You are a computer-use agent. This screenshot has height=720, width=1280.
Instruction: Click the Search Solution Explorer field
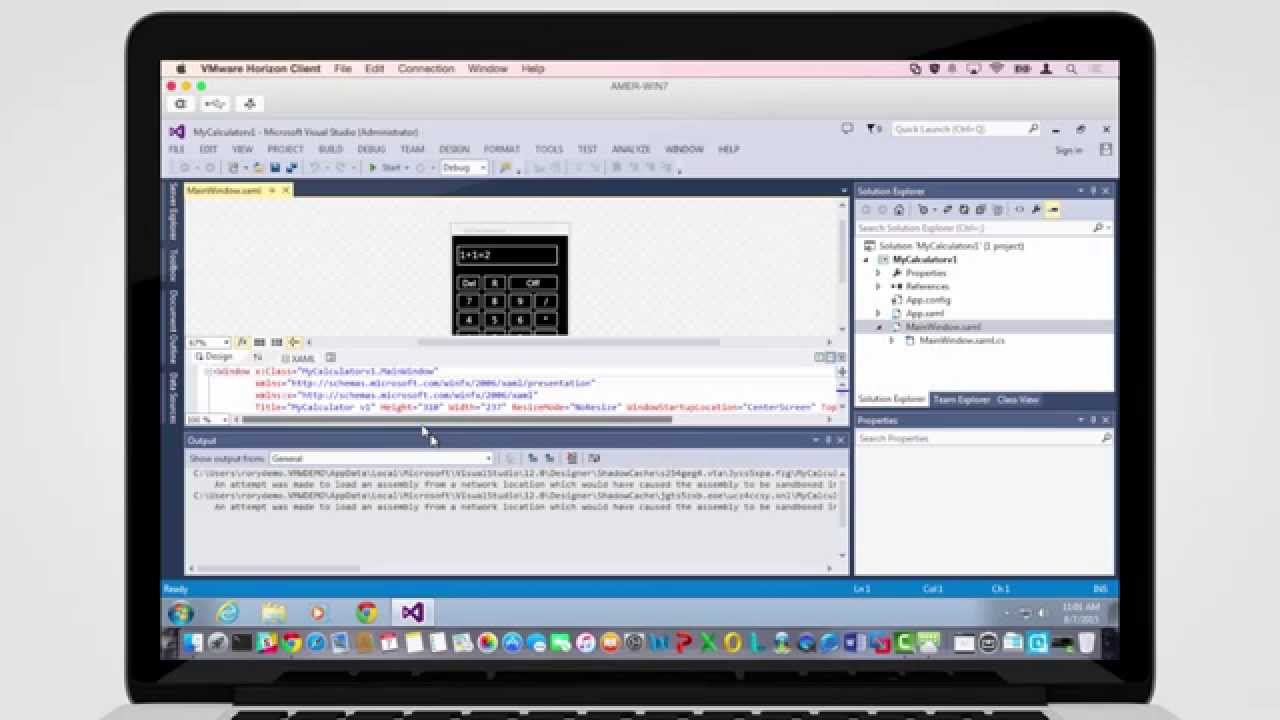pos(984,228)
